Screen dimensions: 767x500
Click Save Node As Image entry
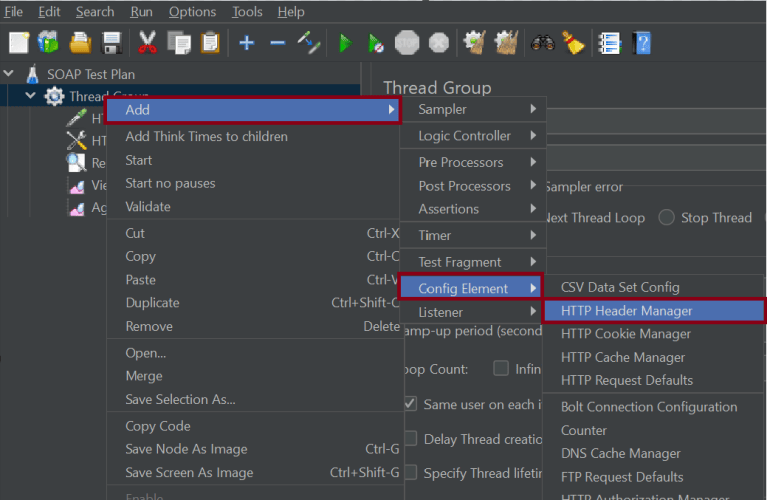pyautogui.click(x=254, y=449)
